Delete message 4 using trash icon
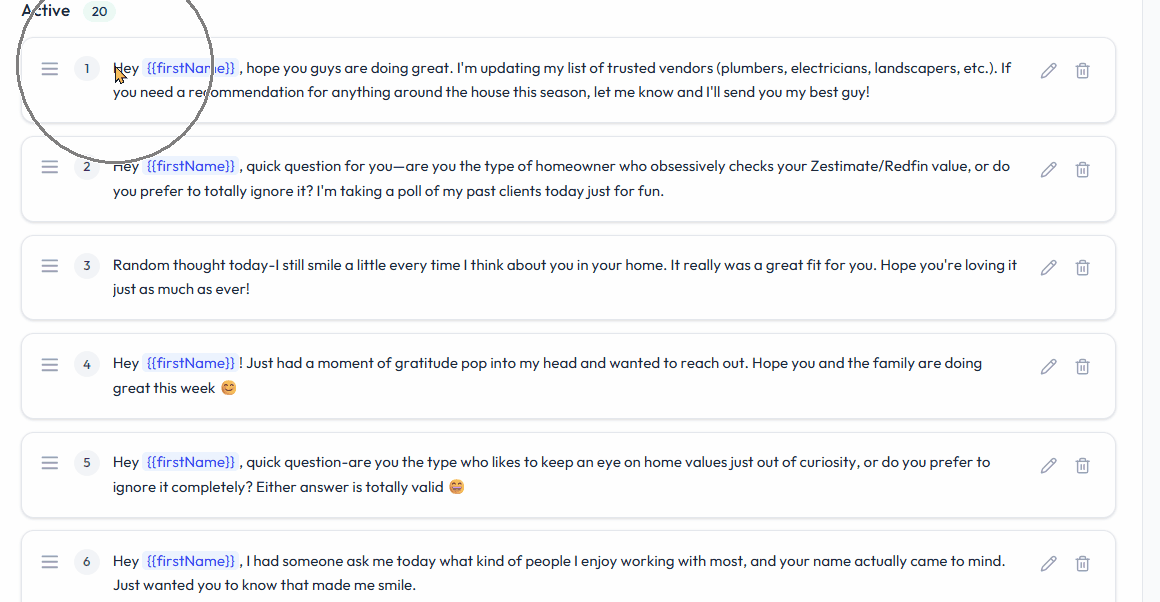 click(x=1082, y=366)
